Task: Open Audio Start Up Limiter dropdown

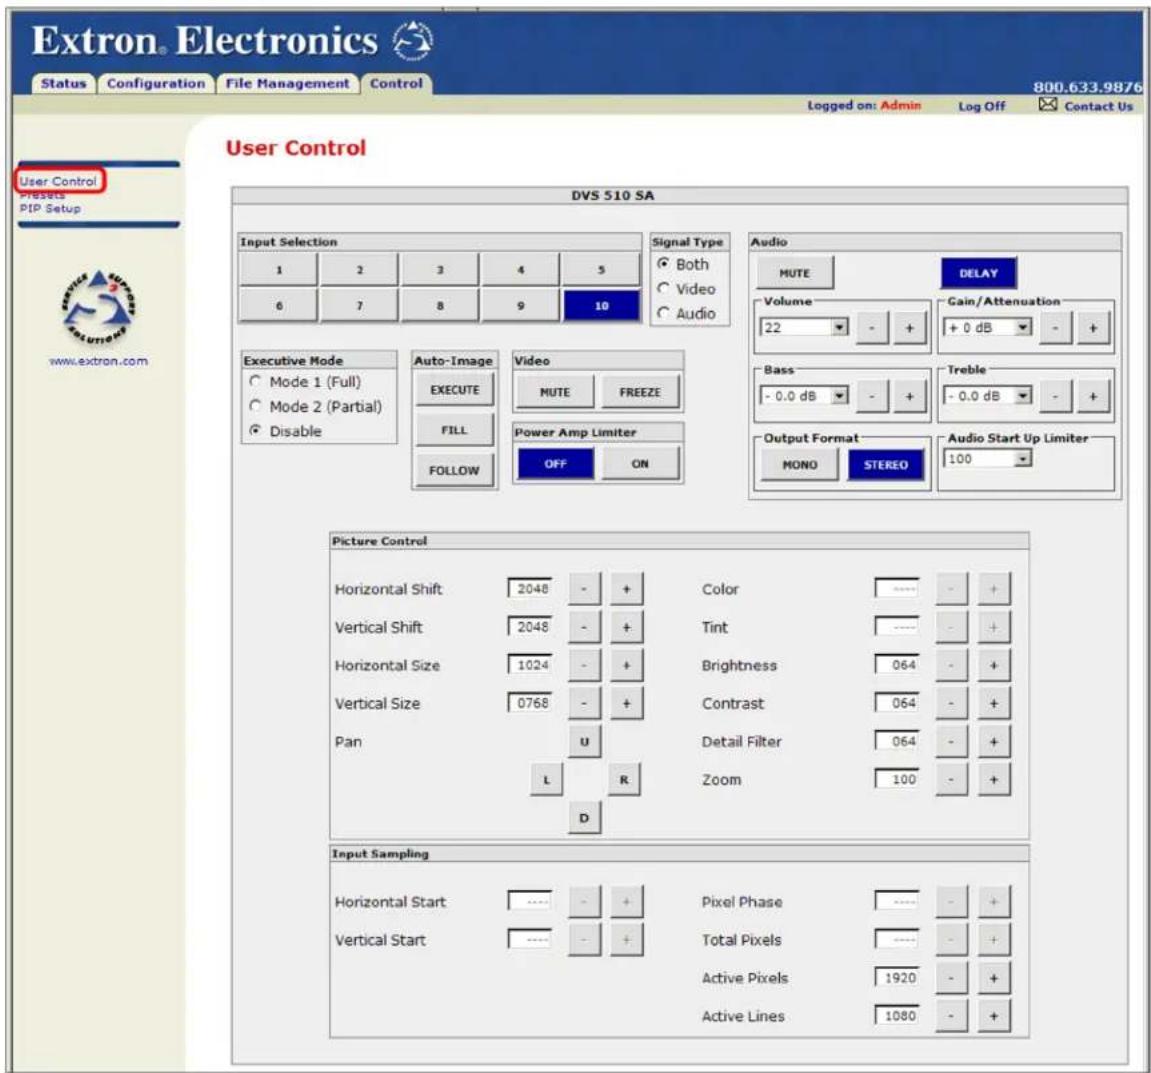Action: (1023, 459)
